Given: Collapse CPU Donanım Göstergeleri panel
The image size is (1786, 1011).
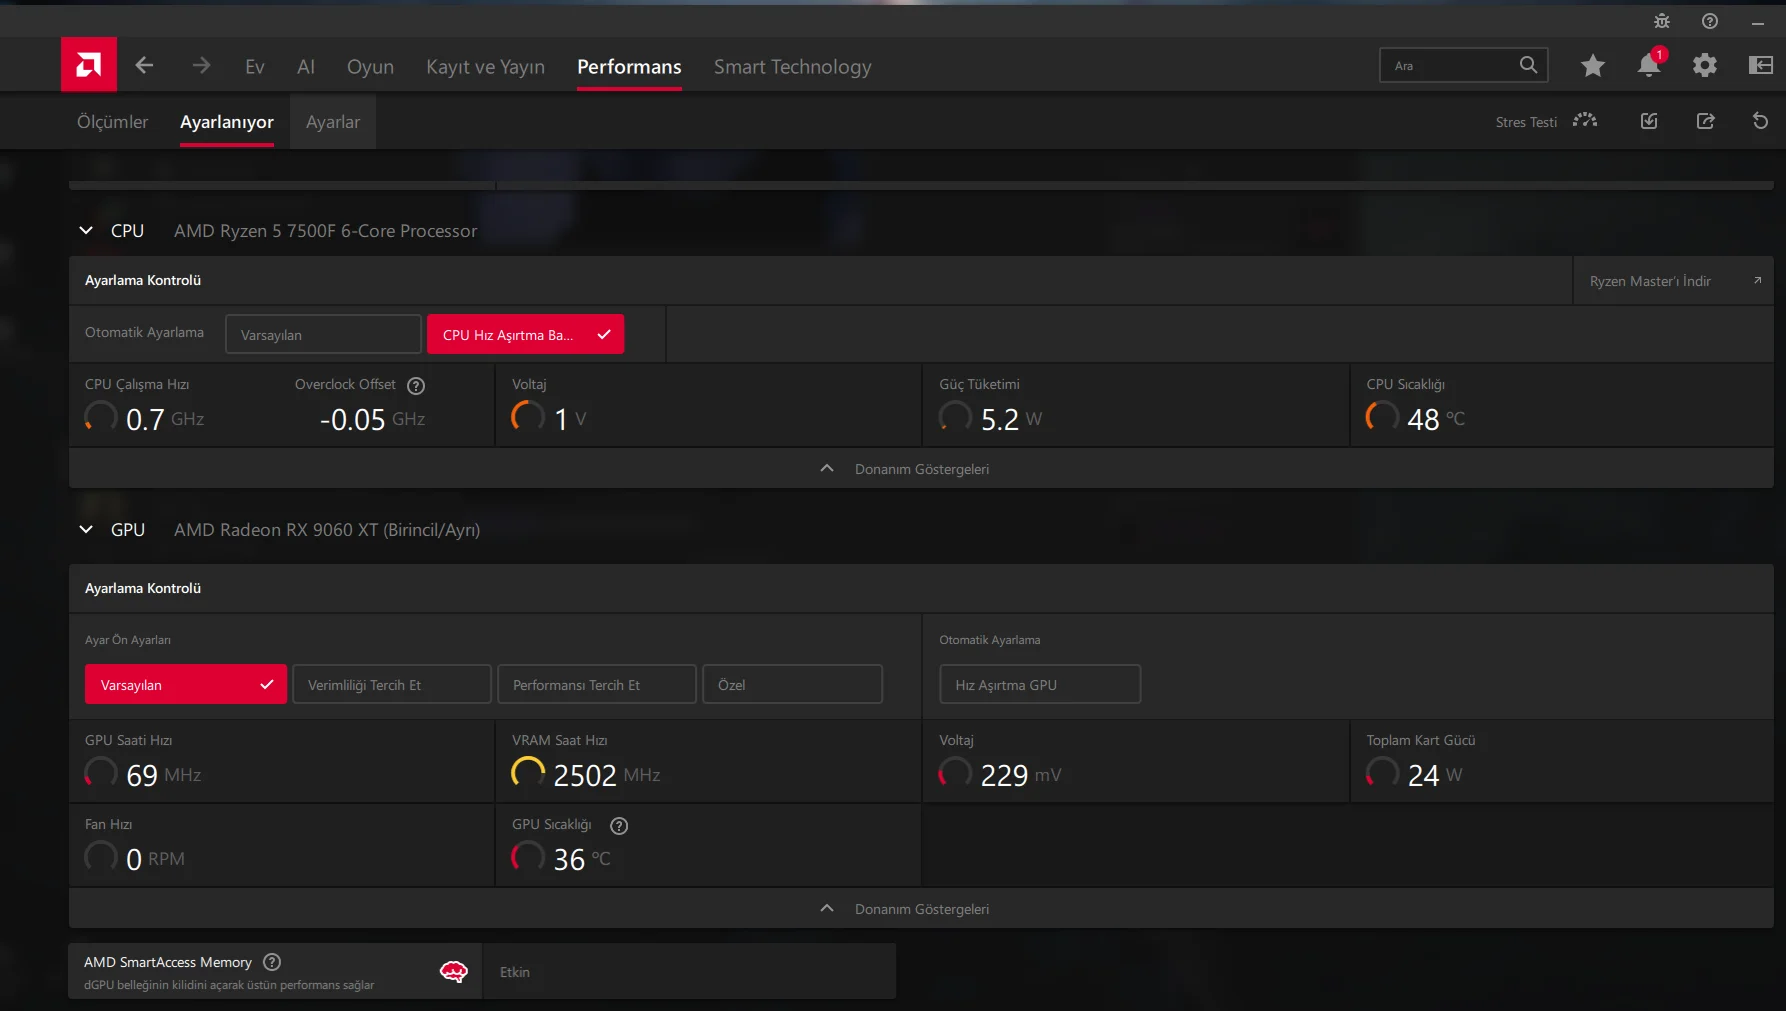Looking at the screenshot, I should tap(921, 468).
